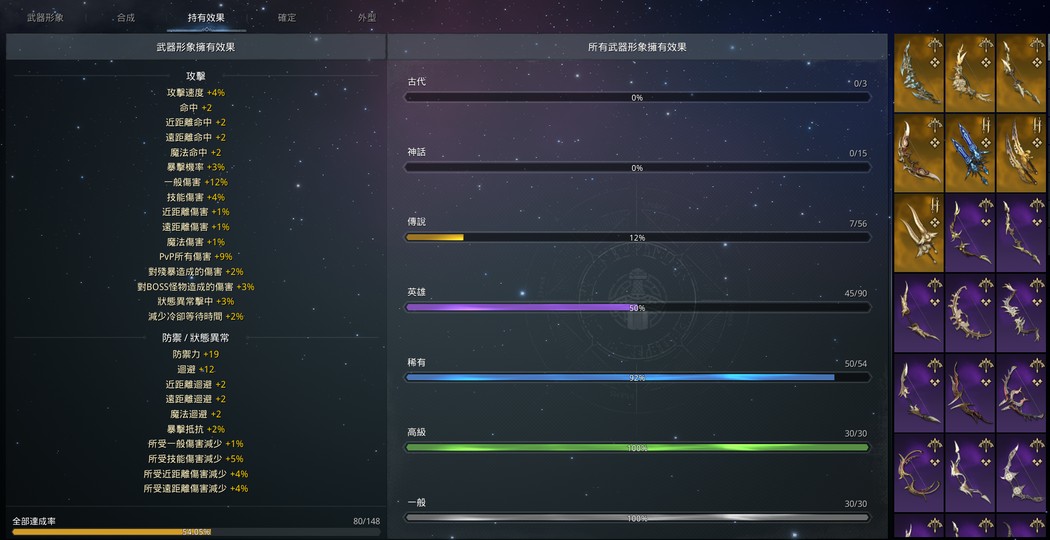Choose the flower-decorated bow on gold card
The image size is (1050, 540).
click(x=970, y=73)
